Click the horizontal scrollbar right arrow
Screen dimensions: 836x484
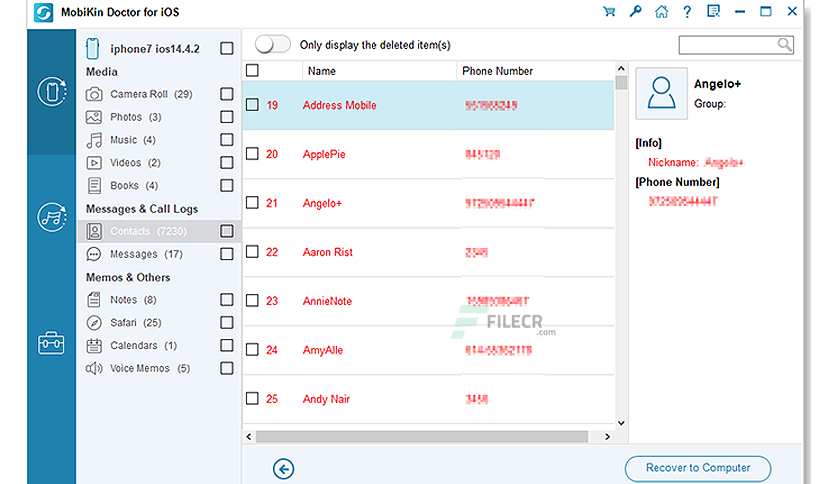[607, 437]
